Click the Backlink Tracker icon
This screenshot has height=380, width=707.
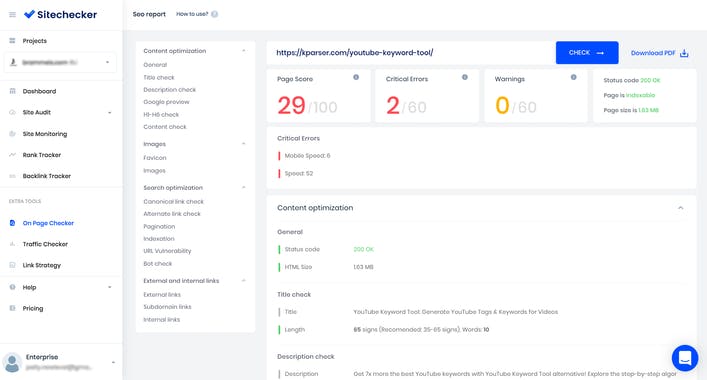(12, 176)
